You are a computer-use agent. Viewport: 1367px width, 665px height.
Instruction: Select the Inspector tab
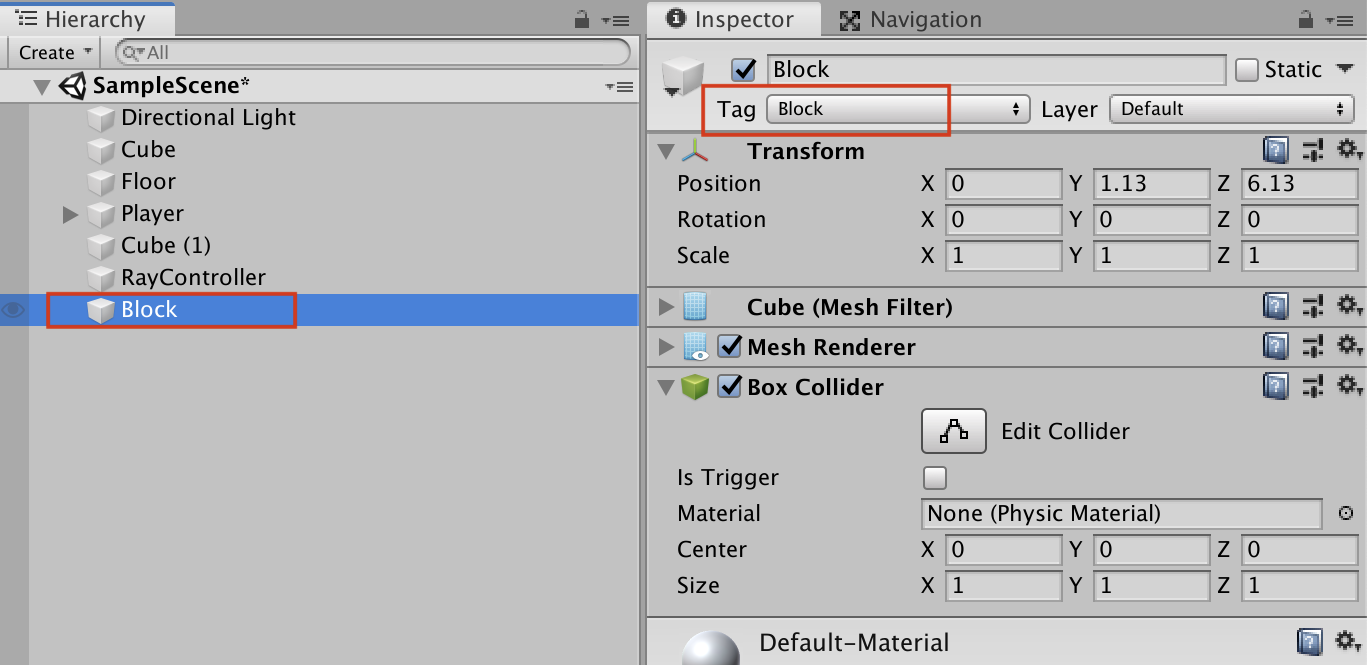click(x=731, y=20)
